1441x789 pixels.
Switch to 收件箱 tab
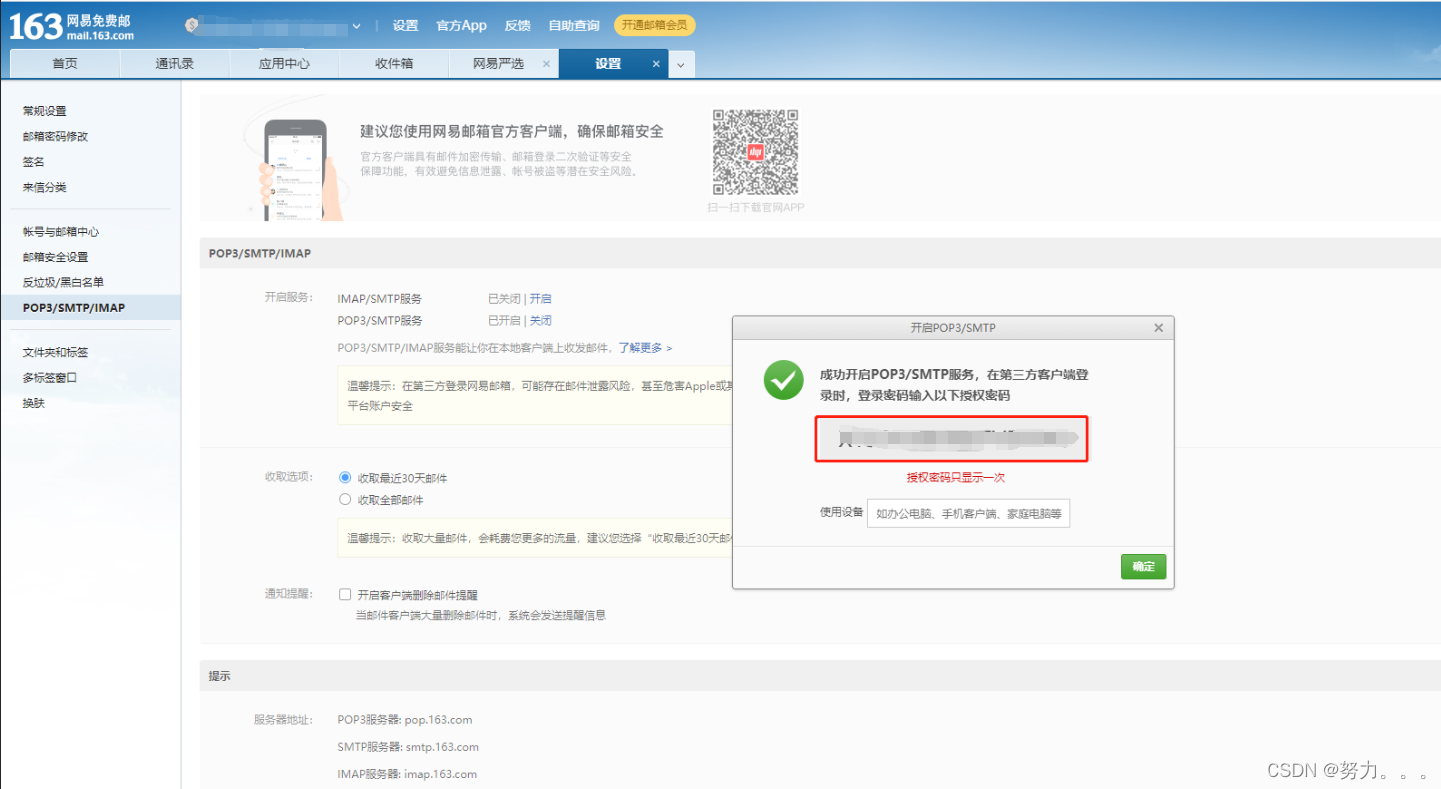(394, 63)
